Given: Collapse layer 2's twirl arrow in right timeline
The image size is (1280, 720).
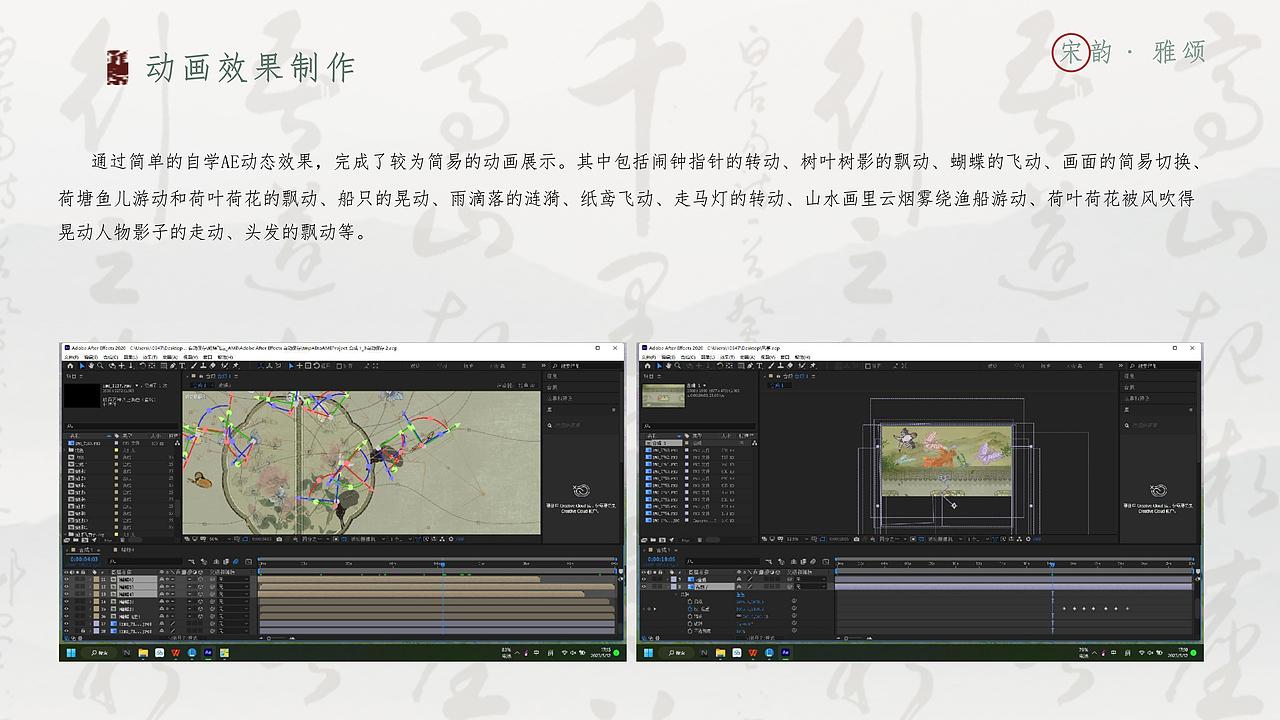Looking at the screenshot, I should (x=668, y=587).
